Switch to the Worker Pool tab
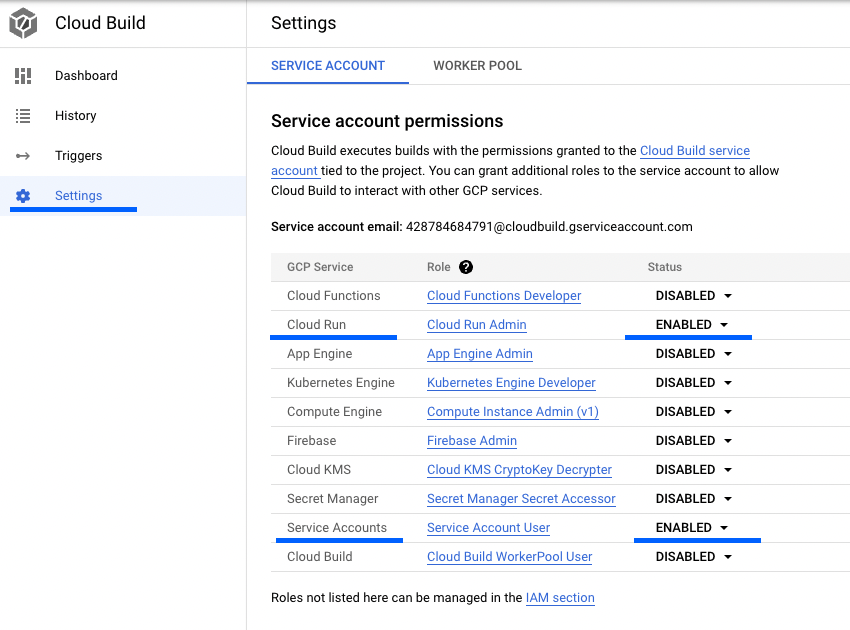 point(477,66)
